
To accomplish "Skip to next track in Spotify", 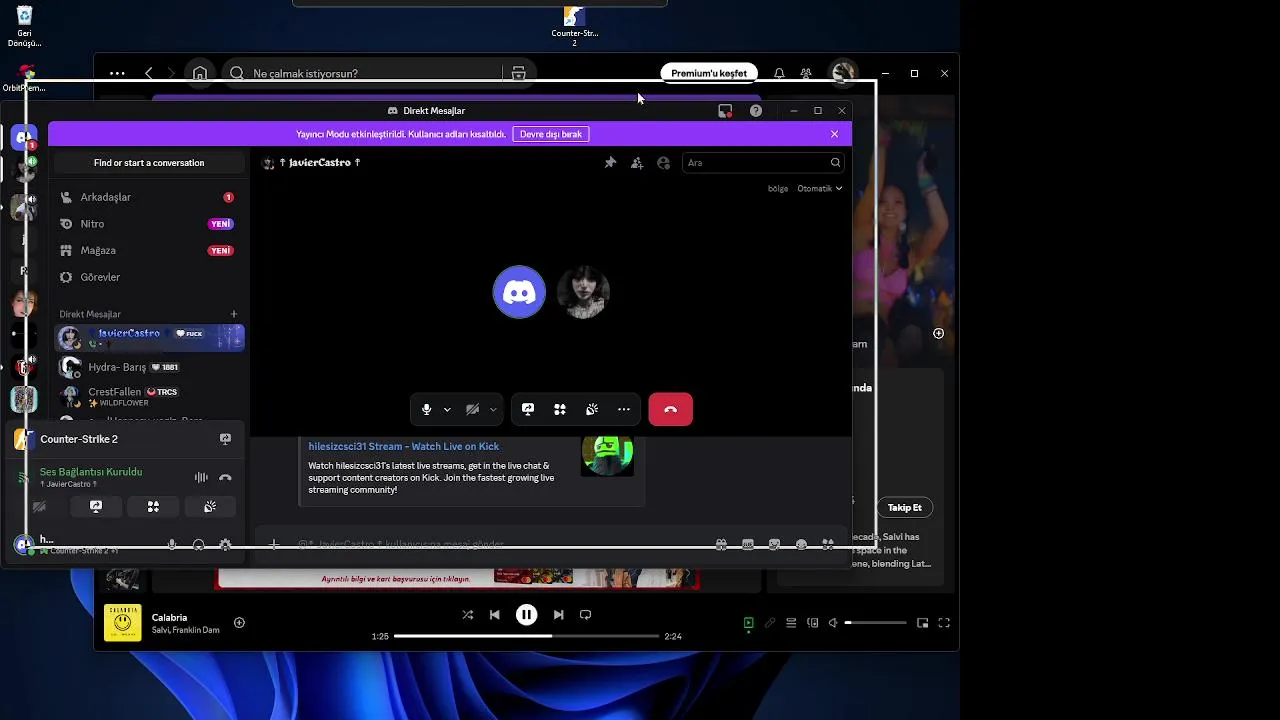I will [558, 615].
